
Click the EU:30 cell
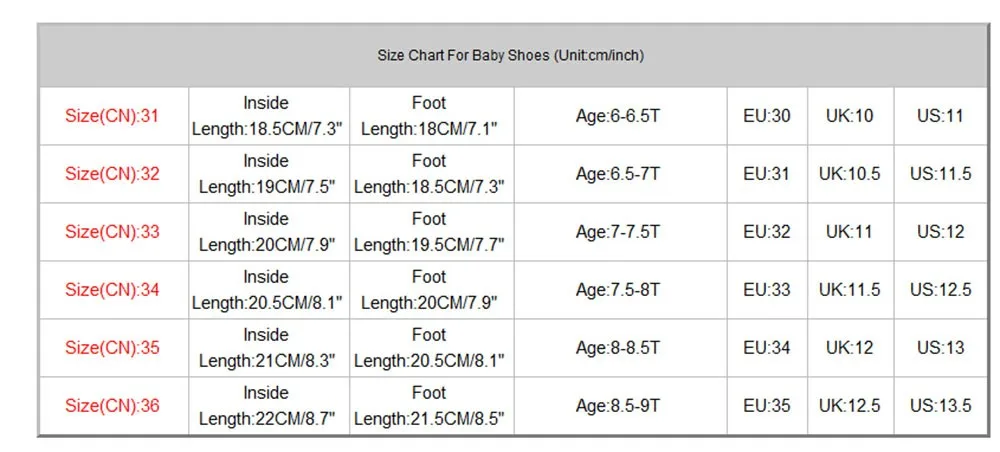(767, 116)
